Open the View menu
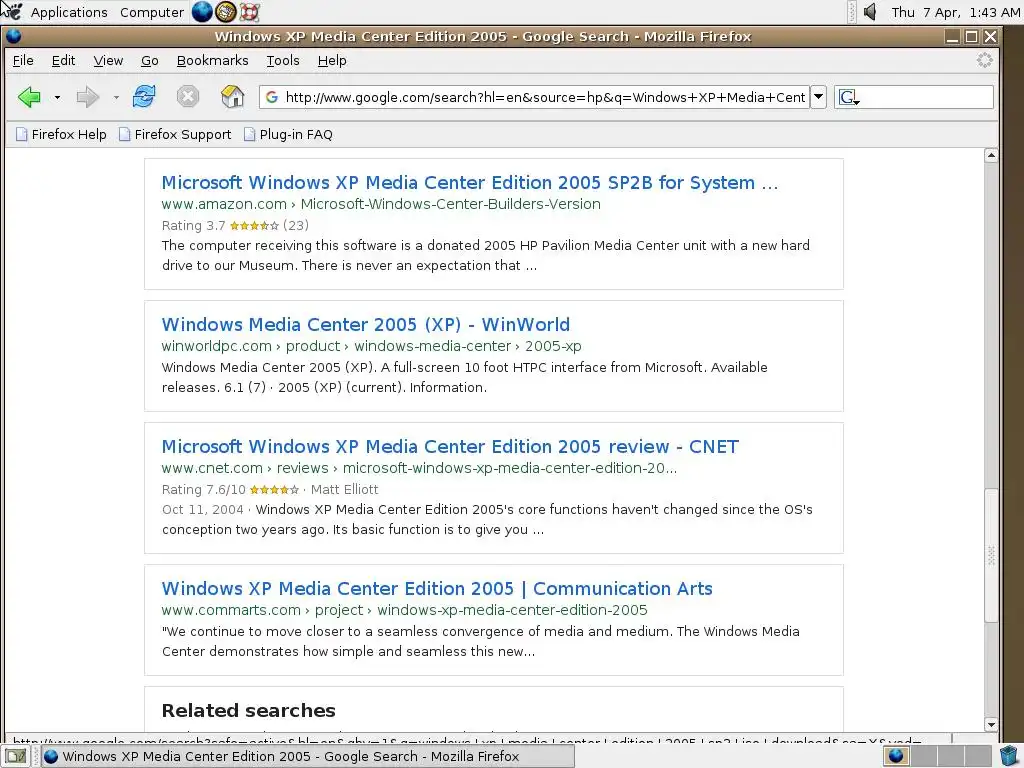The width and height of the screenshot is (1024, 768). [108, 61]
